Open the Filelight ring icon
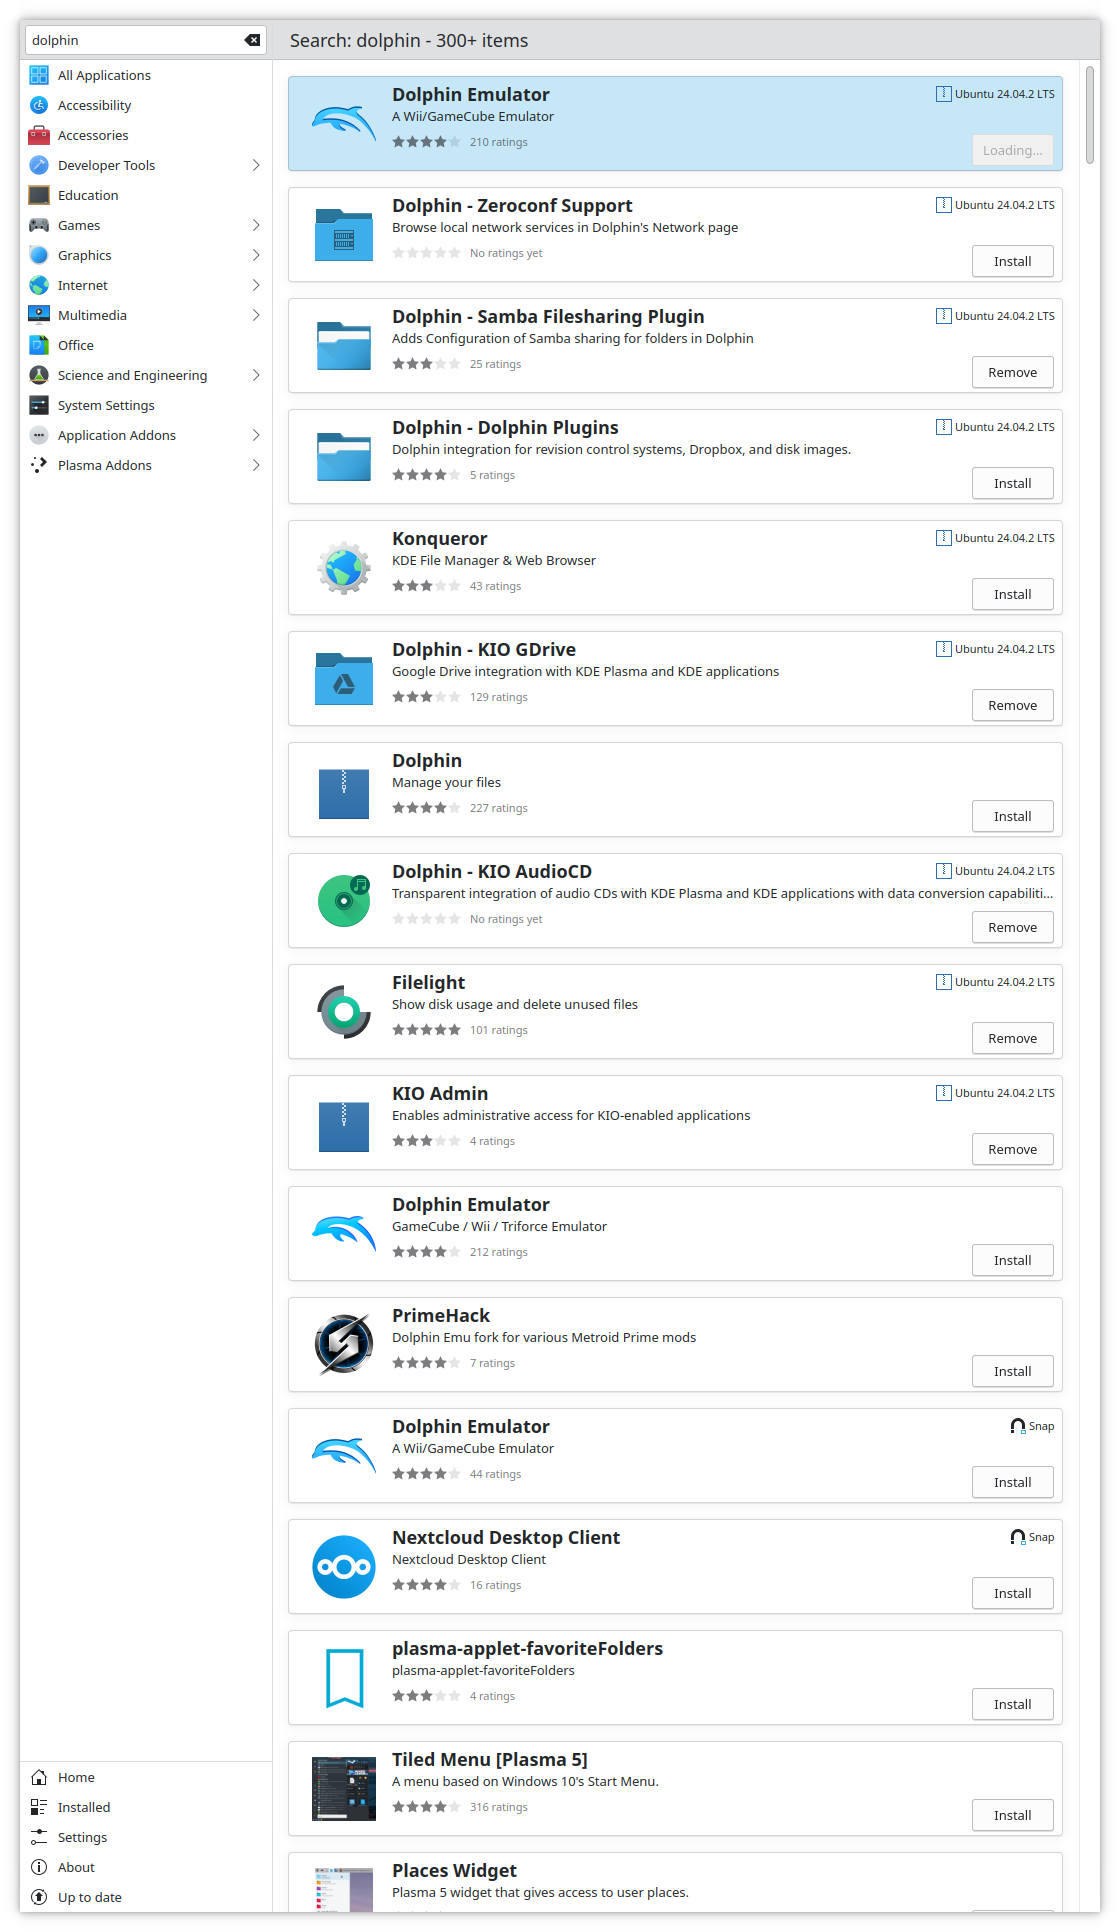 [344, 1011]
